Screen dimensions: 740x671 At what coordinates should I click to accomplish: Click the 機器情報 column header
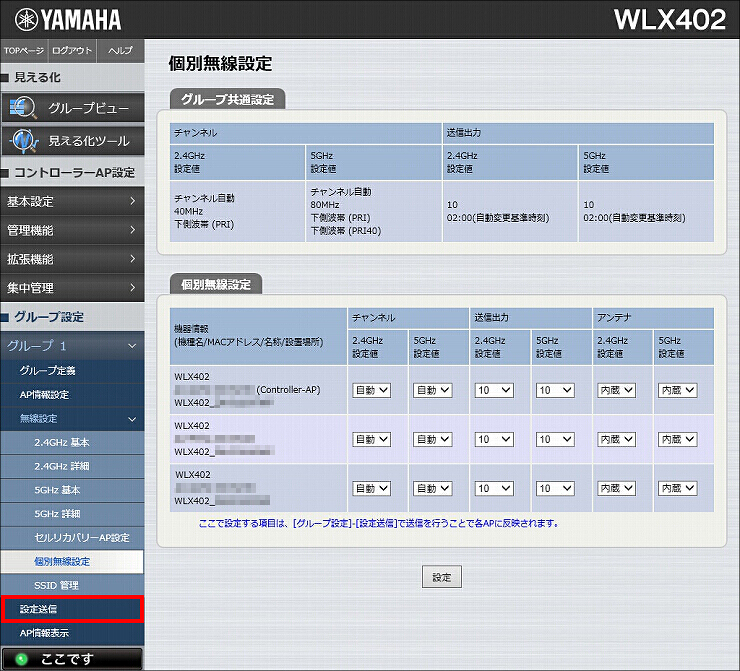258,336
